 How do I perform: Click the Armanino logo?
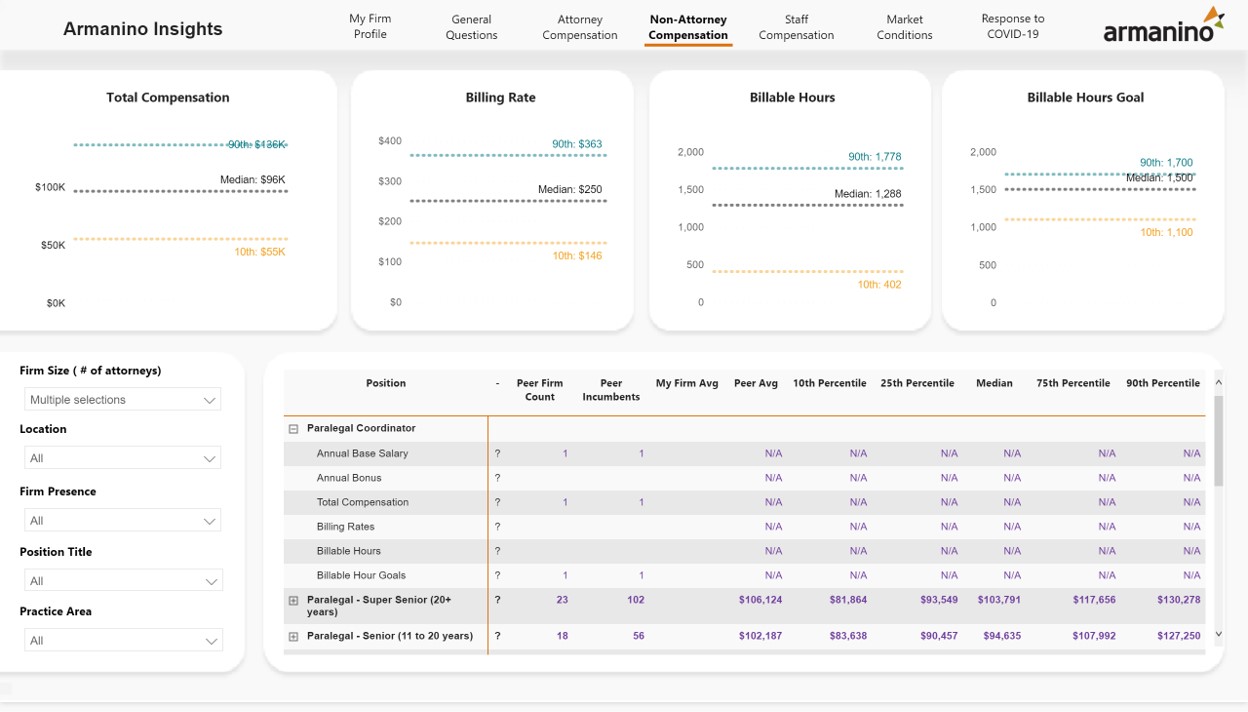(1164, 25)
